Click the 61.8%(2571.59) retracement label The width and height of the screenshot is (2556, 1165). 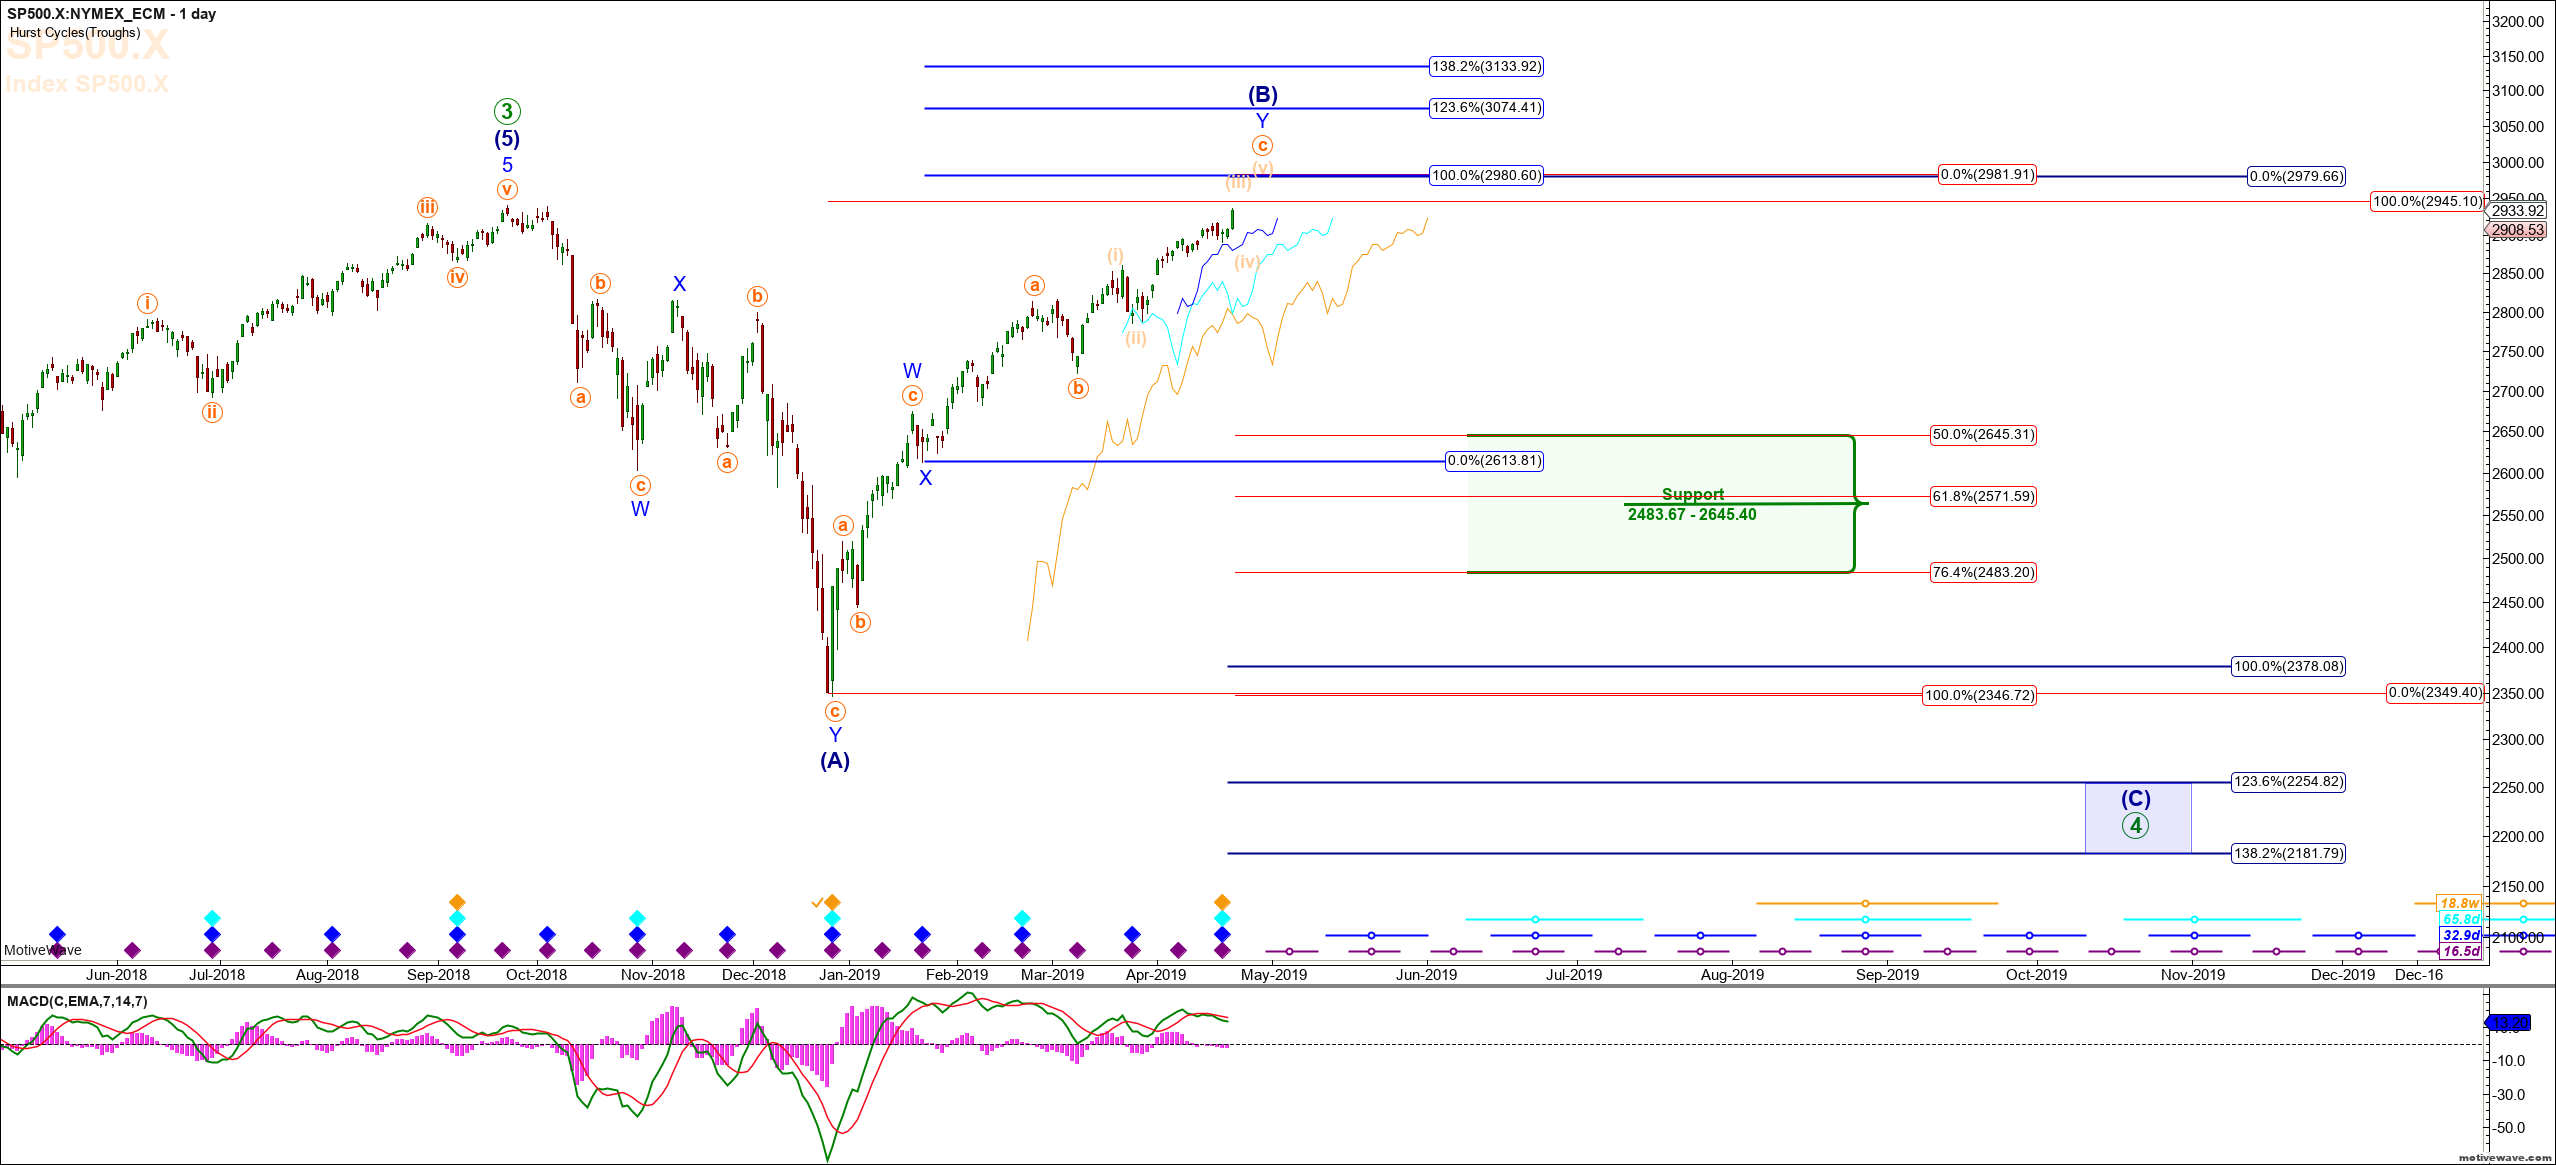pos(1983,496)
